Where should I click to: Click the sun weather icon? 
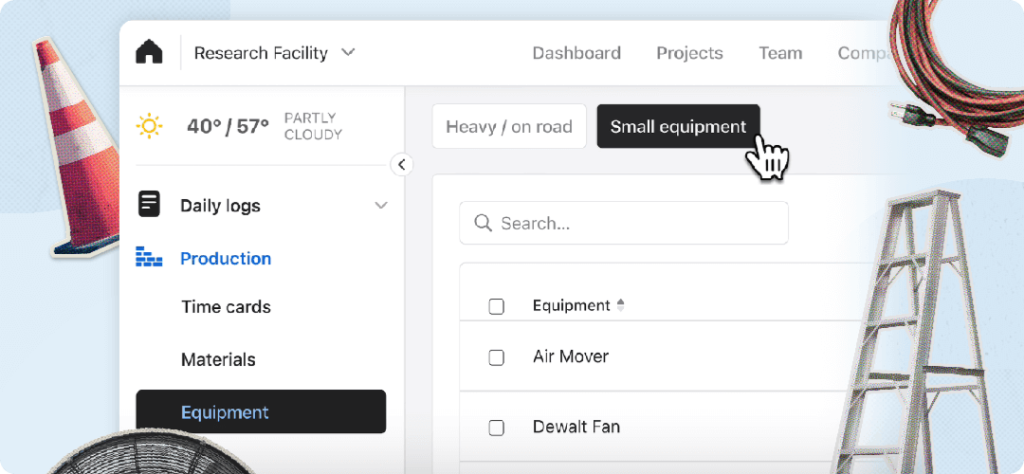pos(150,126)
